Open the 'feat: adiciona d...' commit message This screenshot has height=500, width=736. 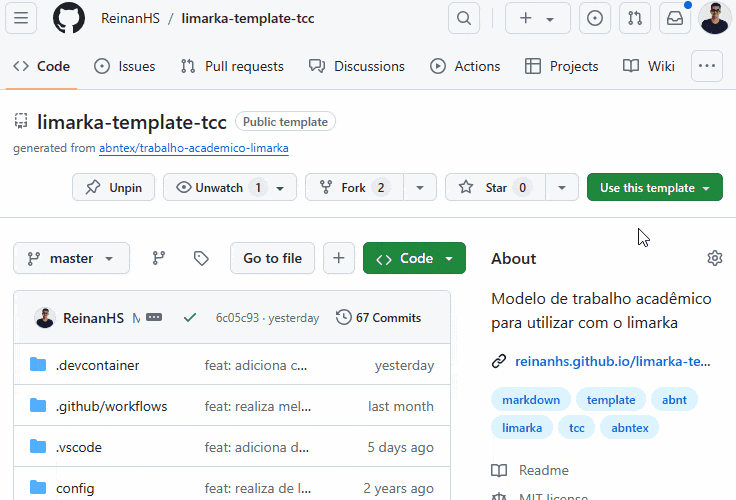(x=257, y=447)
